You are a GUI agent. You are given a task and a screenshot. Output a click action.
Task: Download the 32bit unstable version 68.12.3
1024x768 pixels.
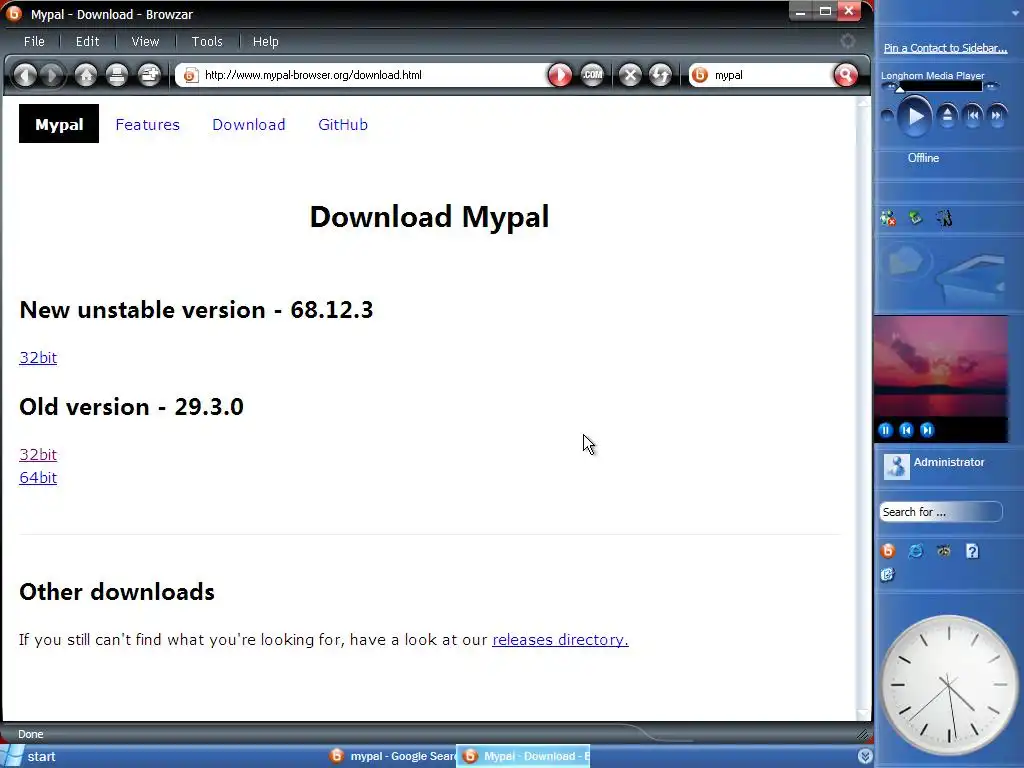coord(38,358)
